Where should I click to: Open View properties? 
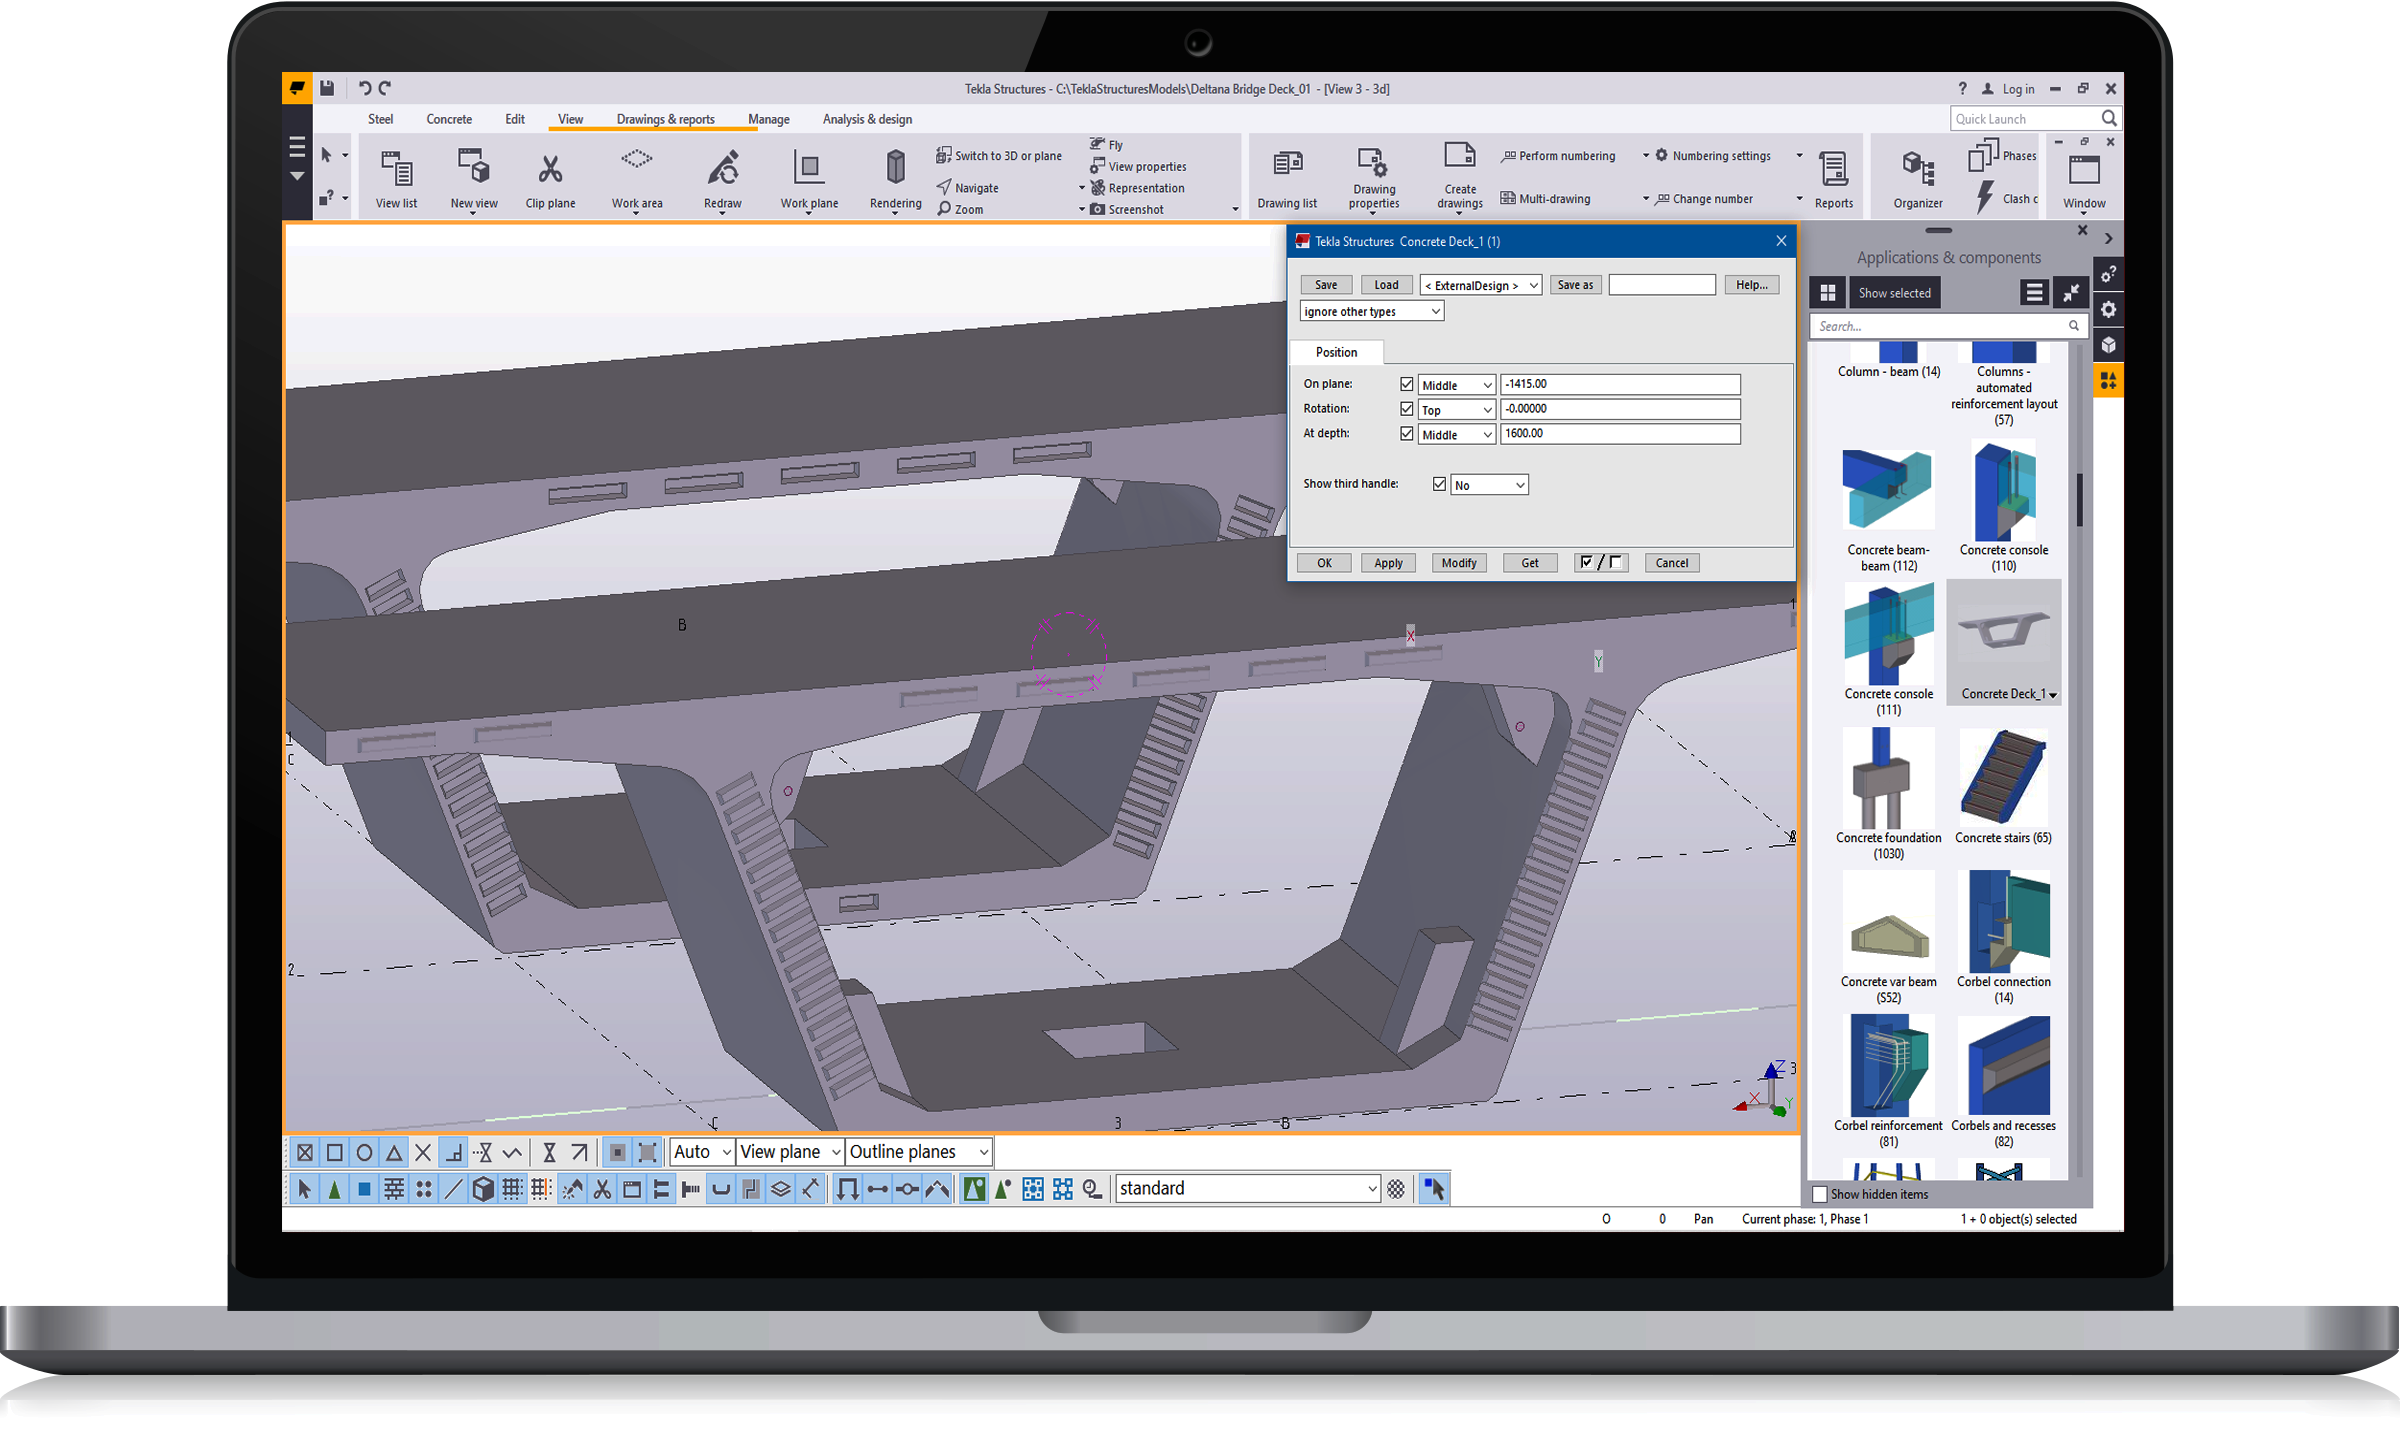[1138, 166]
